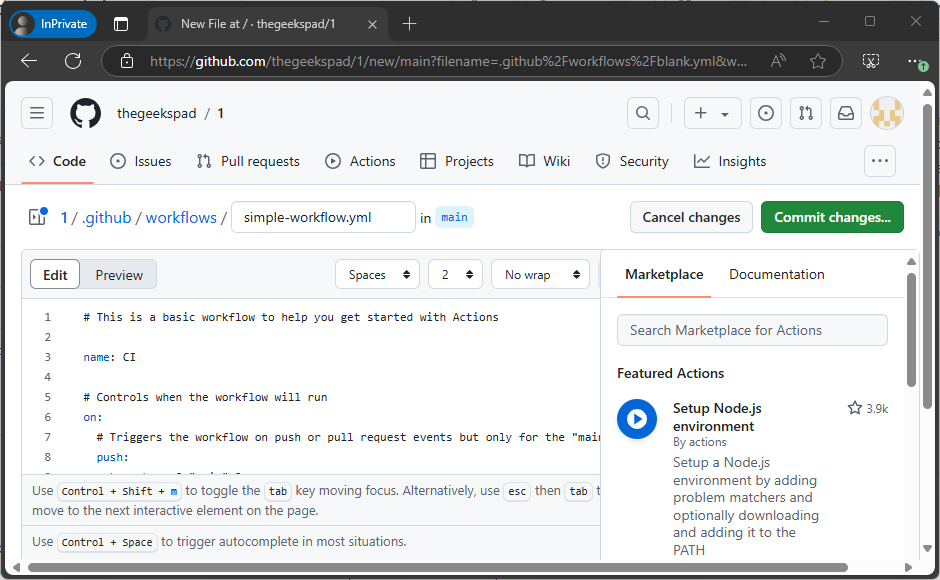This screenshot has width=940, height=580.
Task: Star the Setup Node.js environment action
Action: pyautogui.click(x=854, y=408)
